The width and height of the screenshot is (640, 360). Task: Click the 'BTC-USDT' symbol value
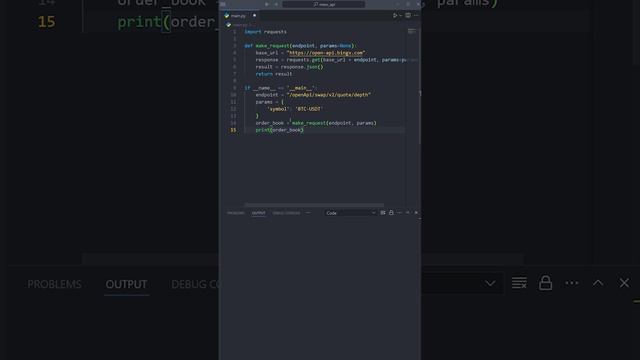[x=309, y=109]
